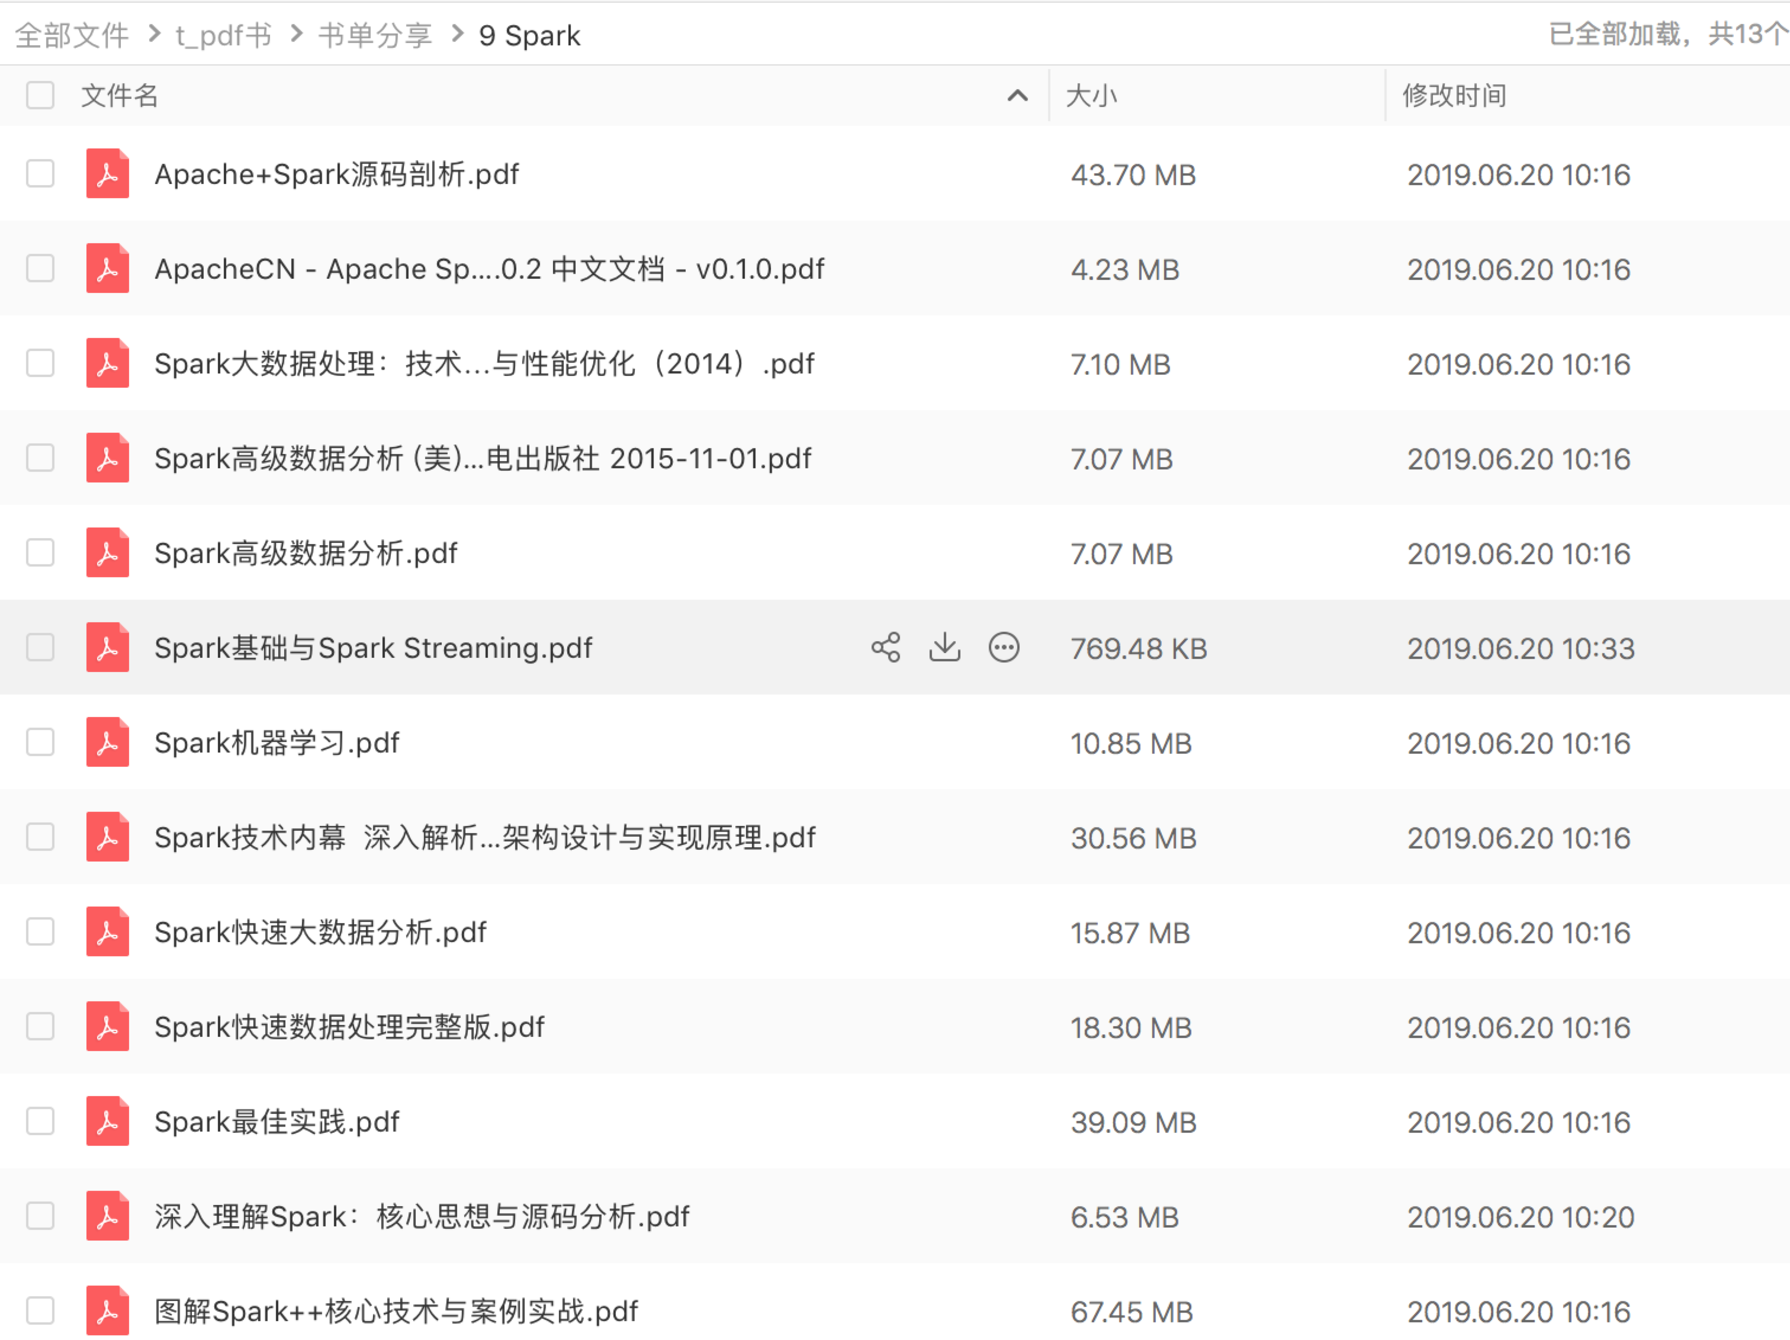
Task: Click the 已全部加载，共13个 status text
Action: click(x=1668, y=34)
